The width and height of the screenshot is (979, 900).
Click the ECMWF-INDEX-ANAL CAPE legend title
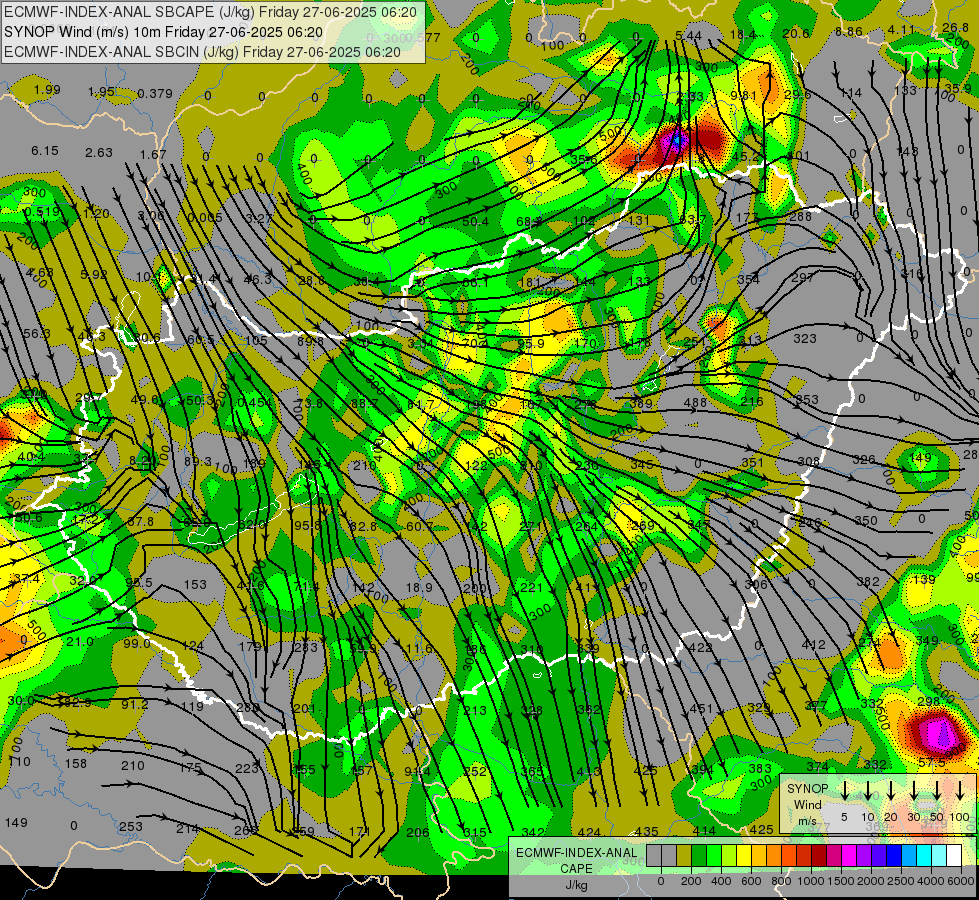576,860
